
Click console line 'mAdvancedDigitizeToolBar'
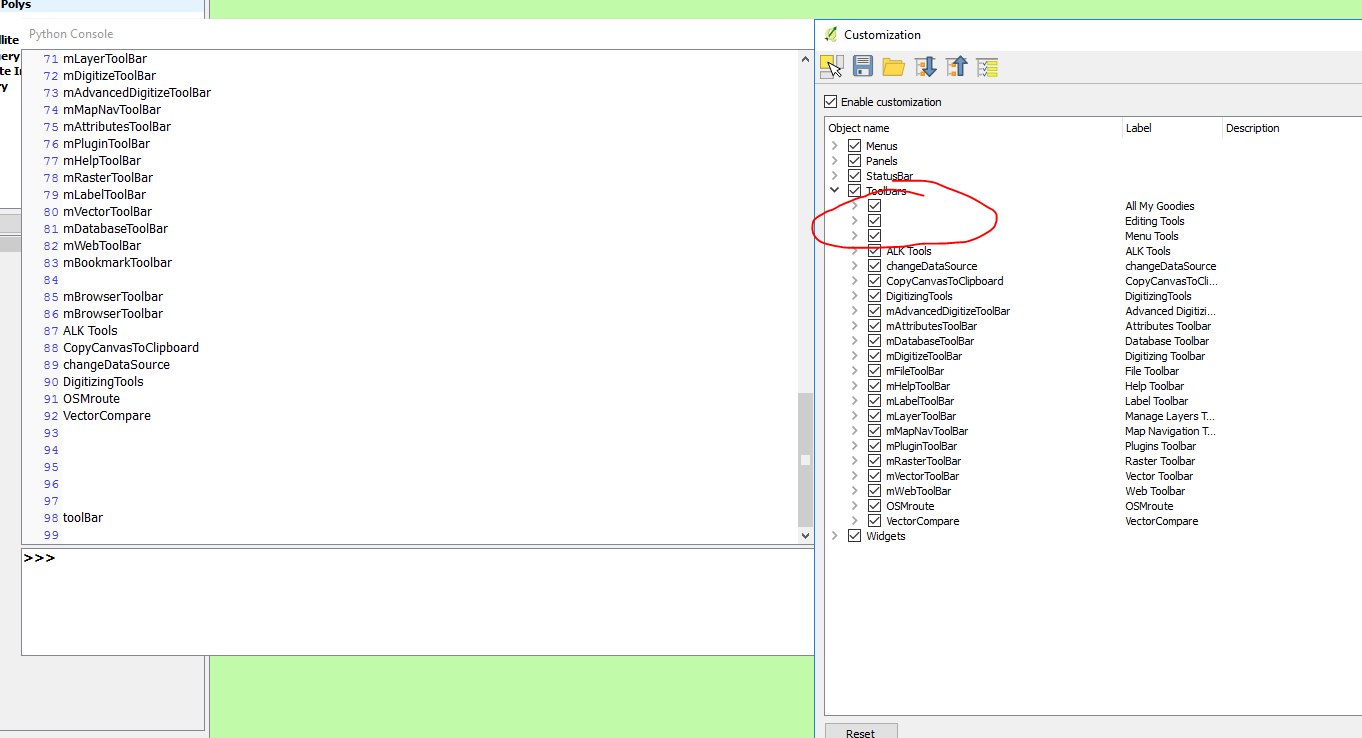click(x=137, y=93)
